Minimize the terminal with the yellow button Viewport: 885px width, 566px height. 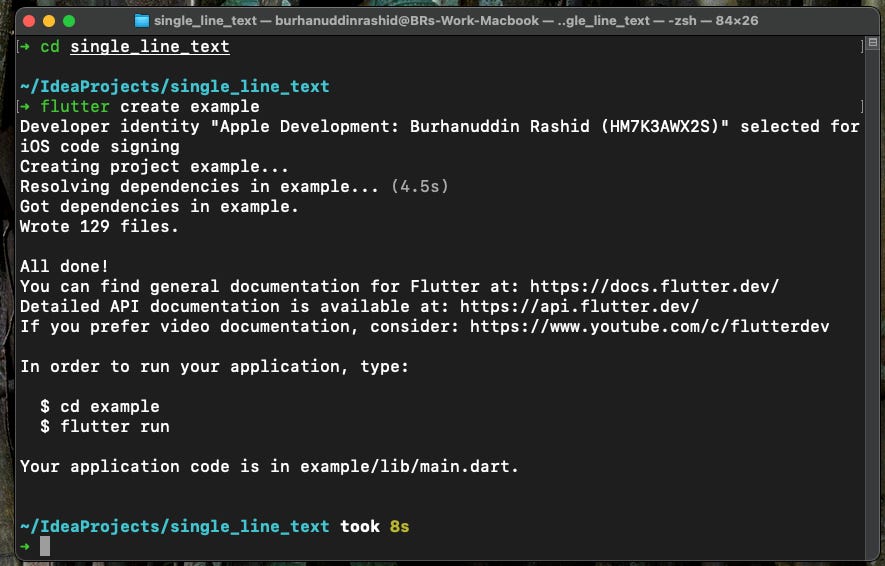(x=49, y=21)
